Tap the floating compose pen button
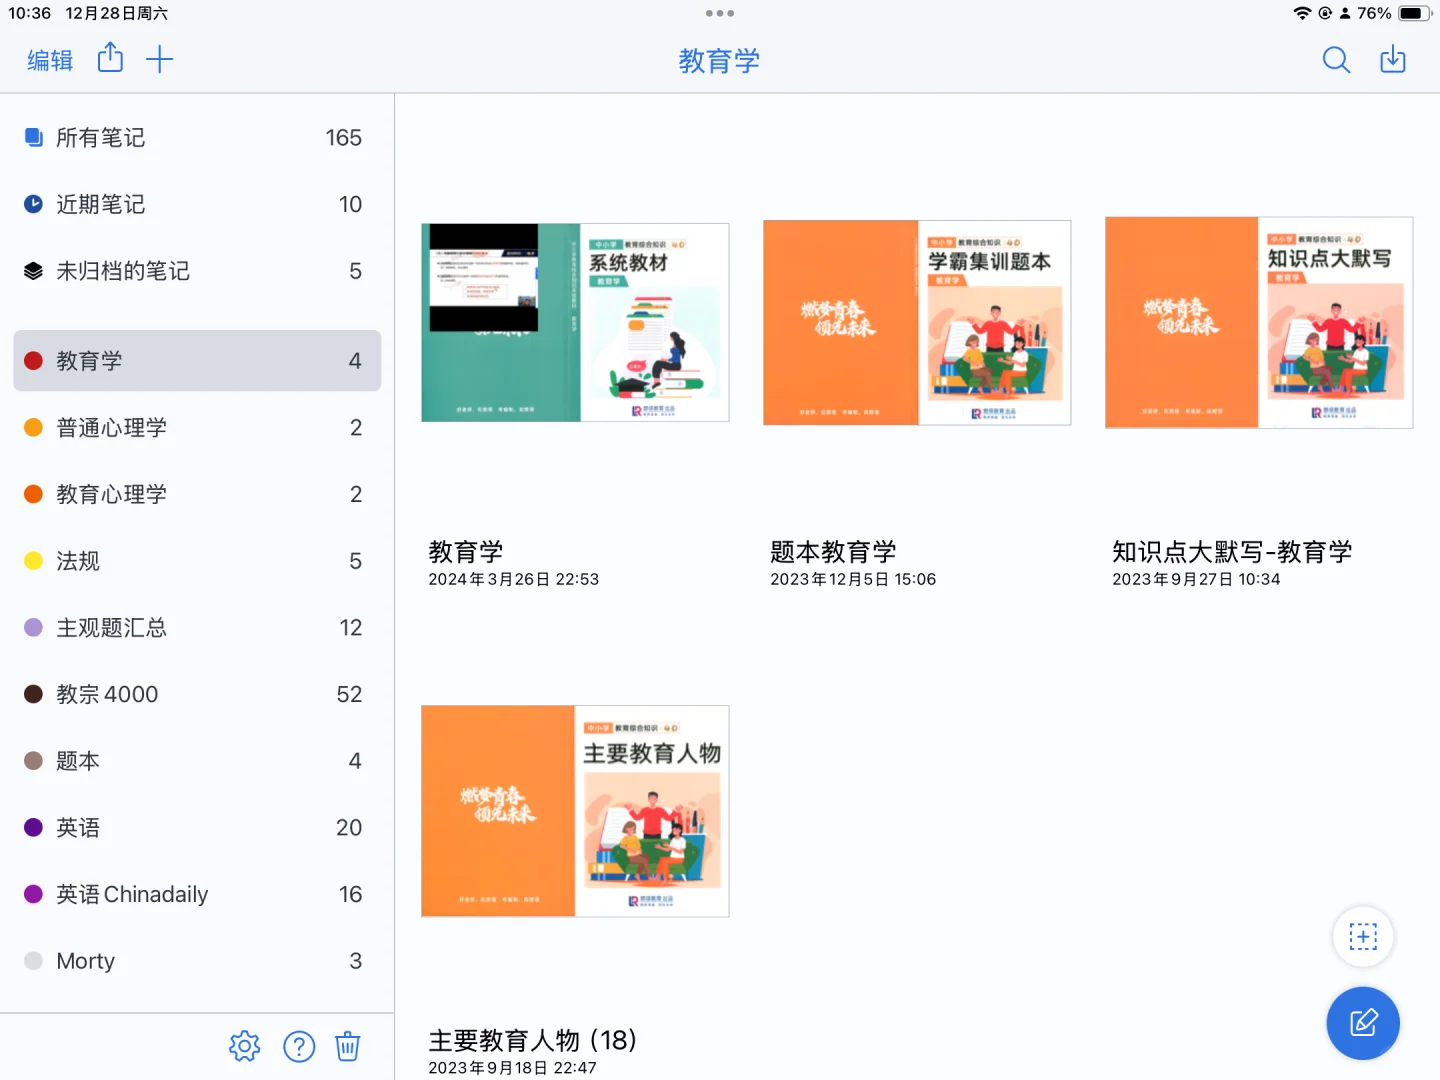 pos(1362,1023)
